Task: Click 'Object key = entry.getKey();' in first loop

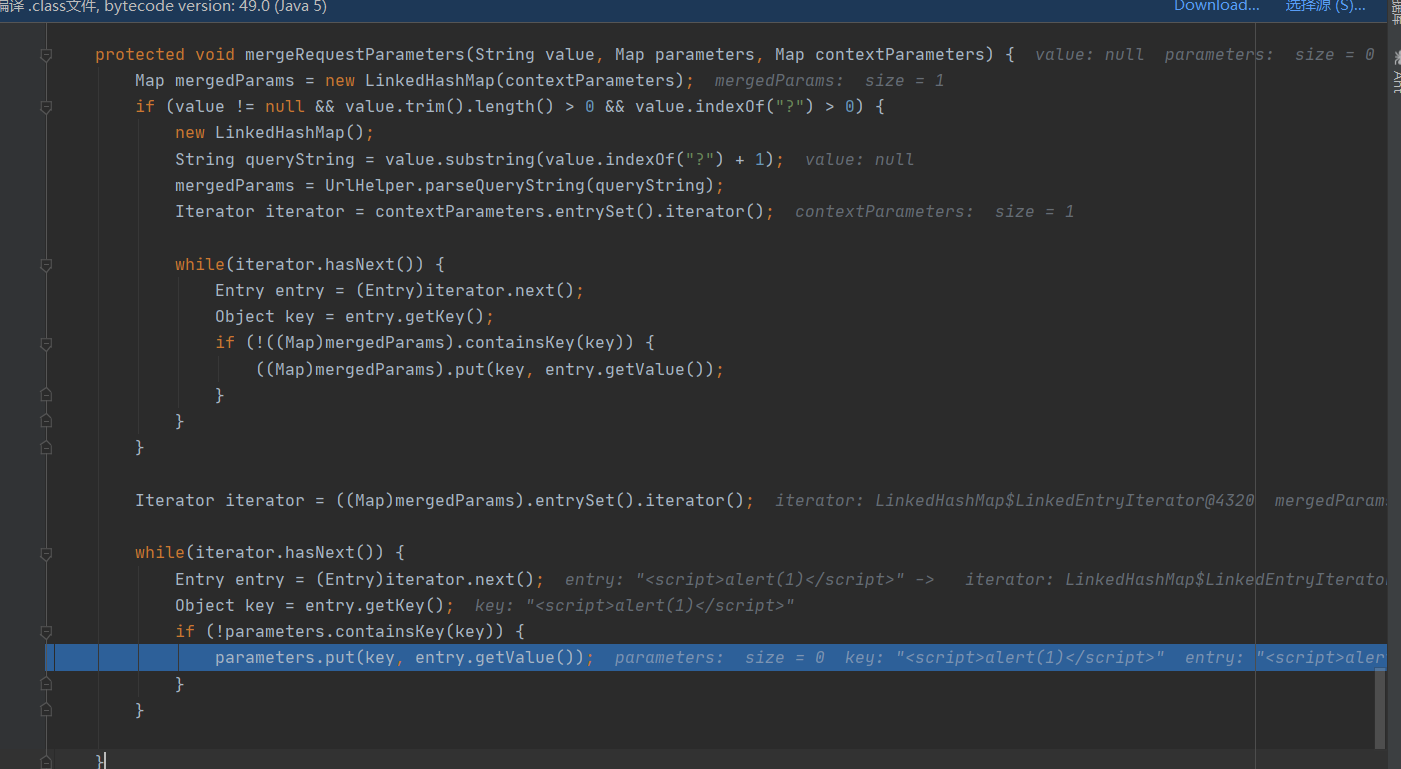Action: (355, 317)
